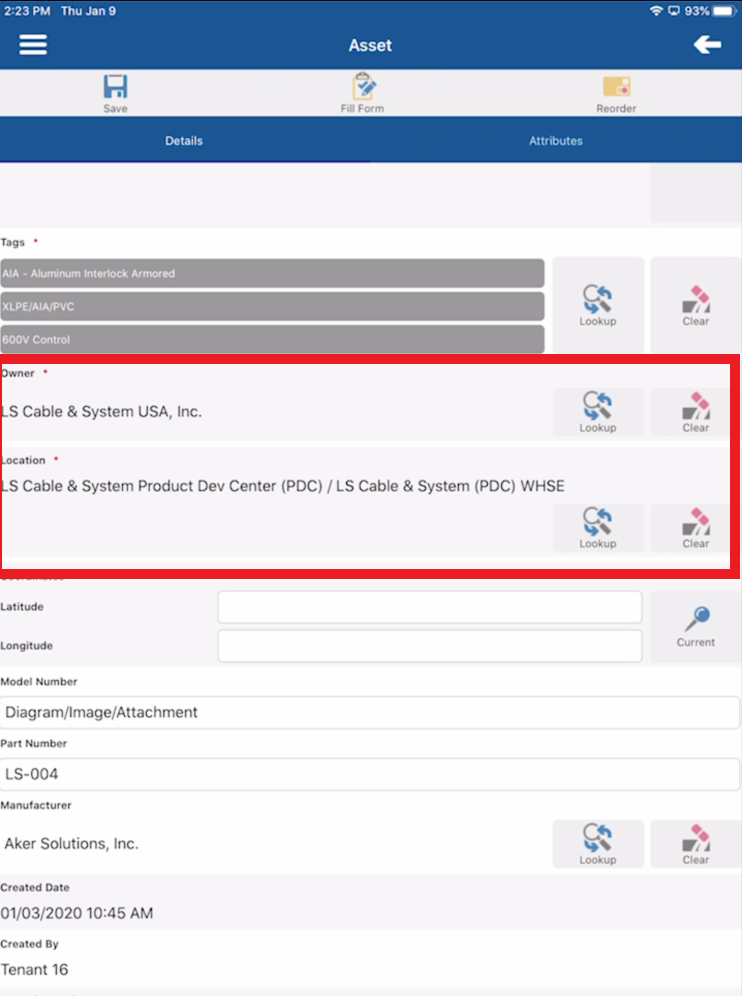Tap the back arrow icon

(707, 44)
